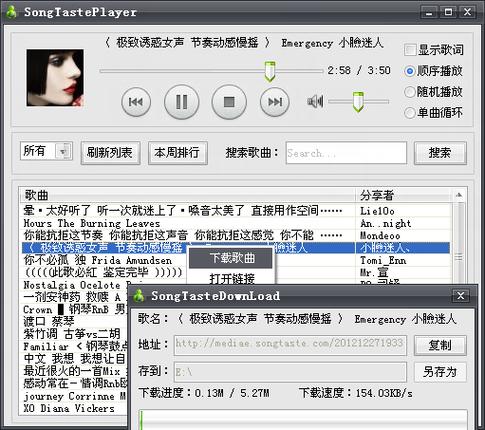Image resolution: width=485 pixels, height=430 pixels.
Task: Click sharer name An..night
Action: 386,223
